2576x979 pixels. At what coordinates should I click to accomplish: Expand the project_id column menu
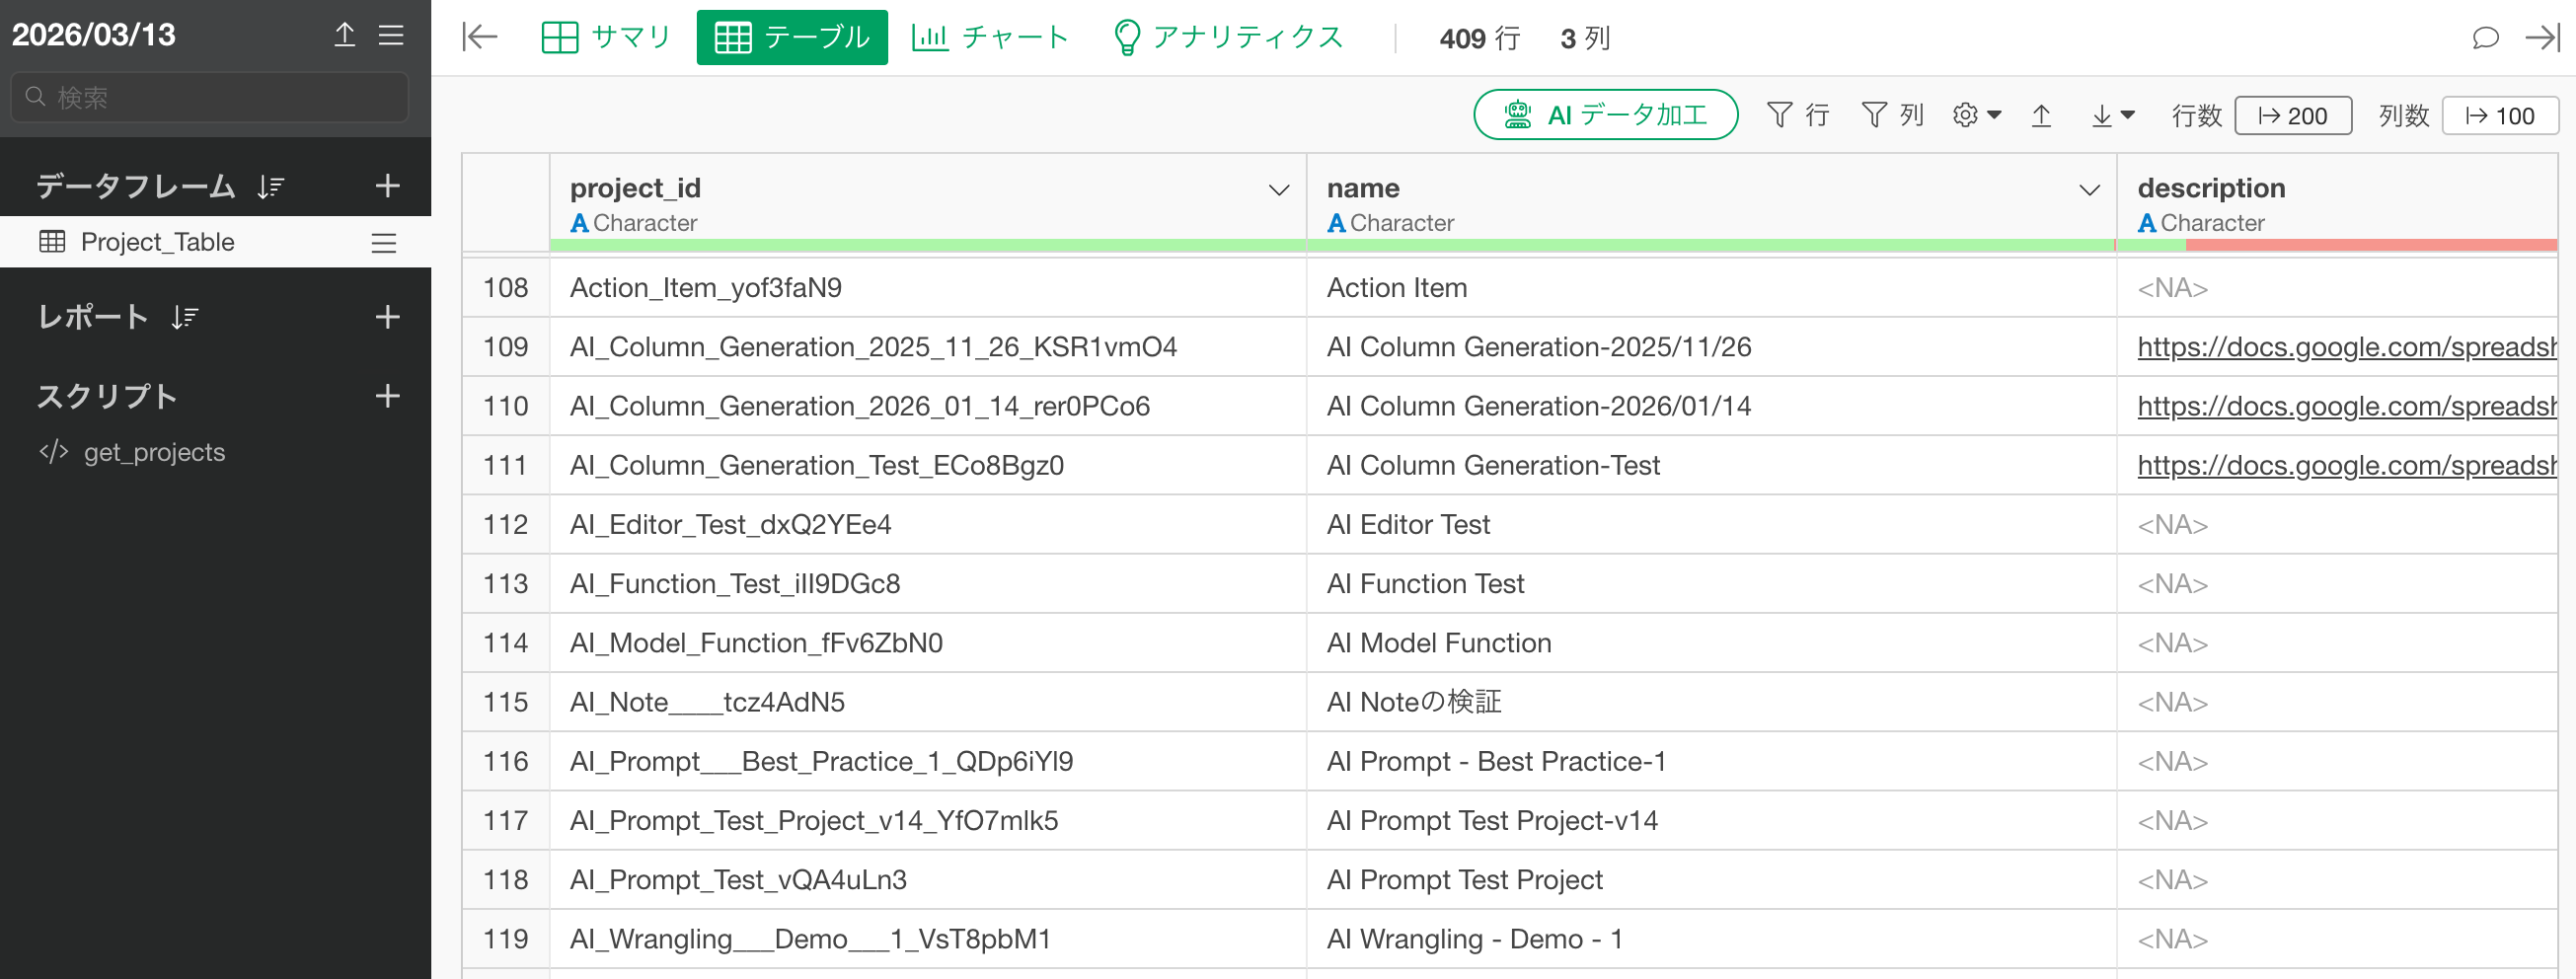click(1278, 190)
